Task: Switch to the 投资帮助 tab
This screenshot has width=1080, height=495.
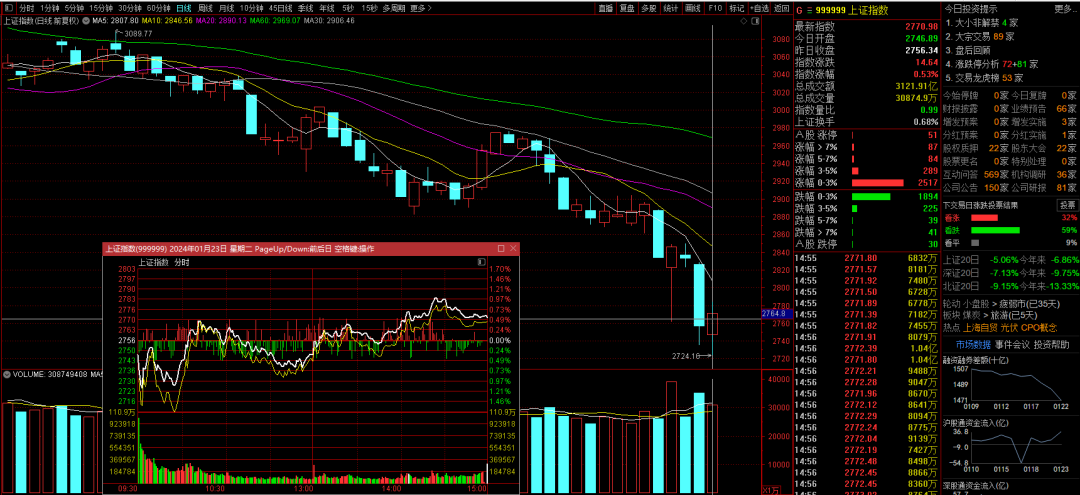Action: pyautogui.click(x=1051, y=344)
